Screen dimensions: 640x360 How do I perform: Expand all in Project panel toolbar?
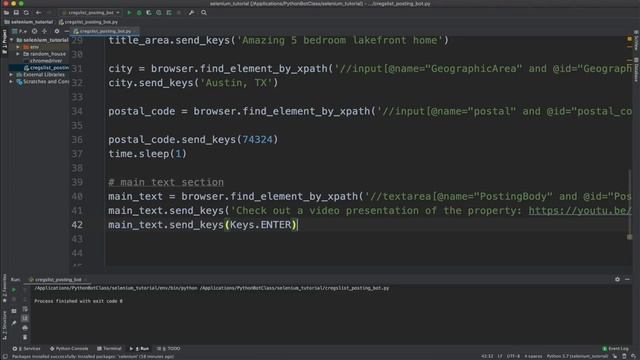click(x=44, y=31)
